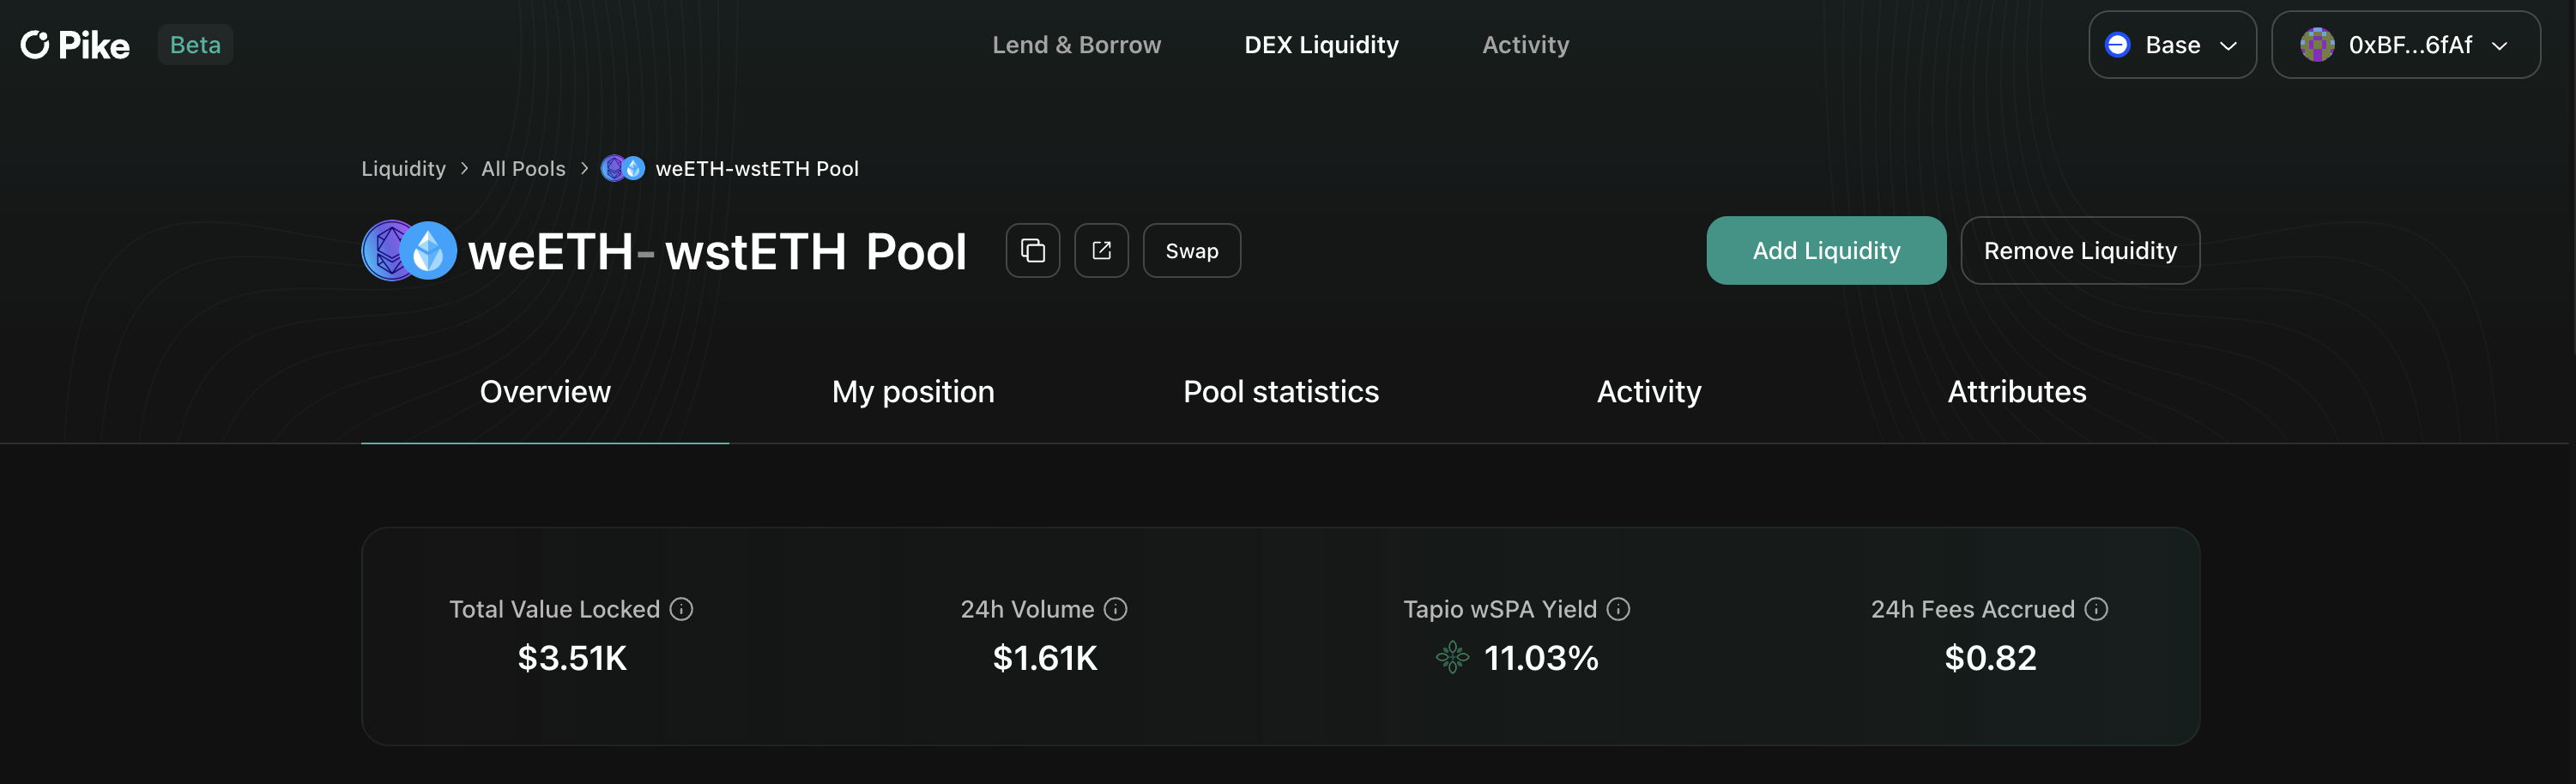Viewport: 2576px width, 784px height.
Task: Click the Pike logo icon
Action: click(x=35, y=45)
